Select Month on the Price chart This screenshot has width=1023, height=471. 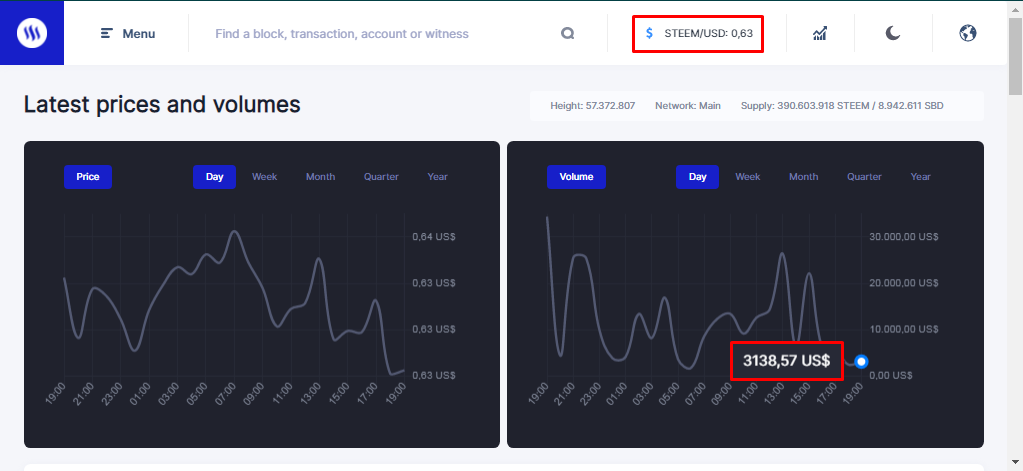[320, 177]
